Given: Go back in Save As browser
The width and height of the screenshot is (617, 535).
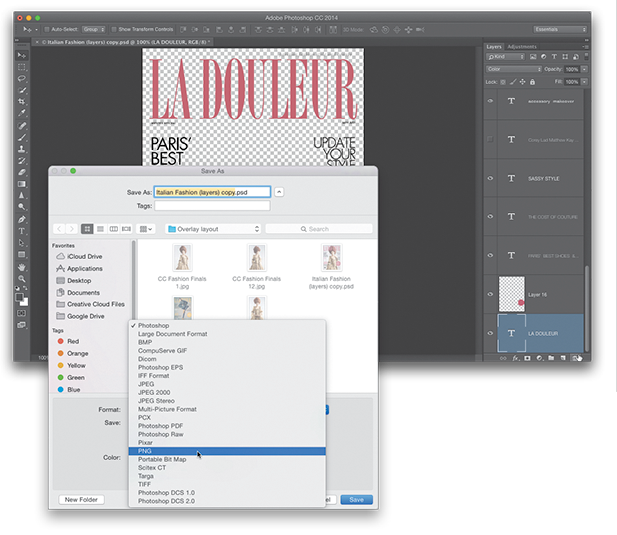Looking at the screenshot, I should click(59, 229).
